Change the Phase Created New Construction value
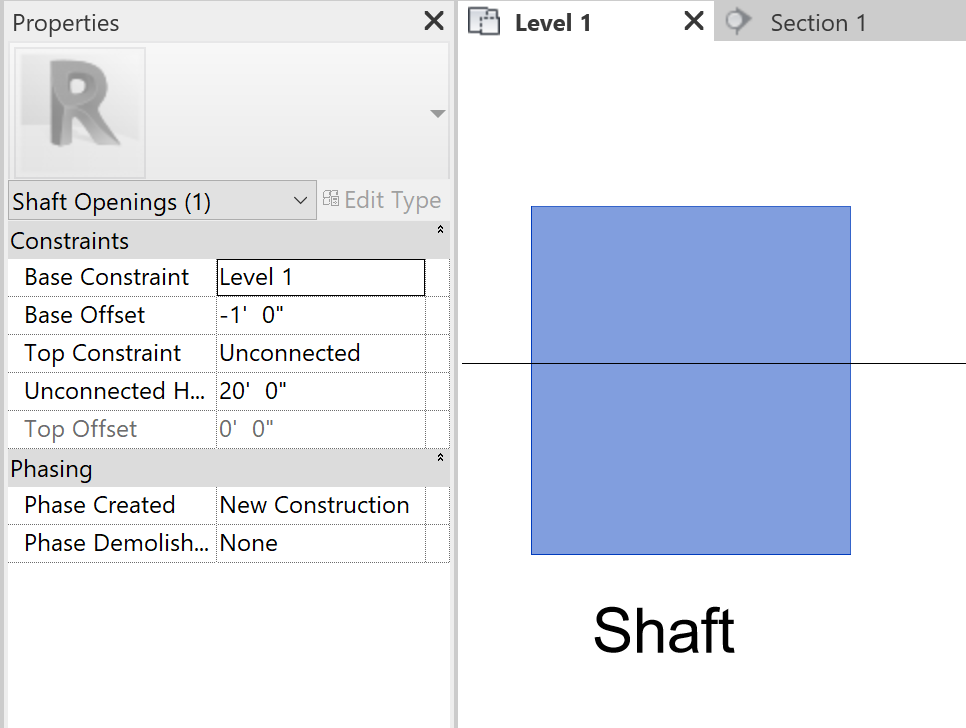 (320, 504)
